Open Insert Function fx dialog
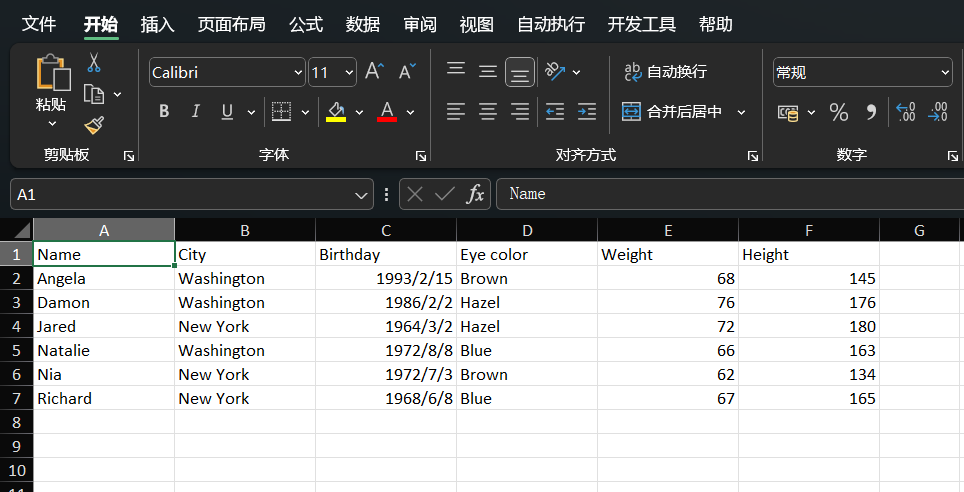 (475, 194)
